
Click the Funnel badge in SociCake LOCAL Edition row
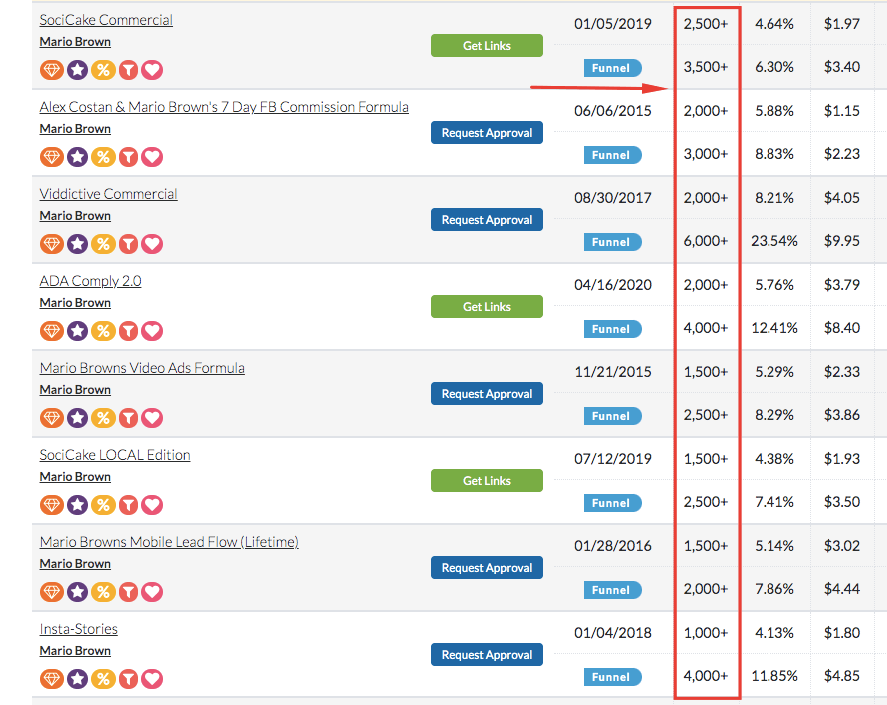point(613,503)
